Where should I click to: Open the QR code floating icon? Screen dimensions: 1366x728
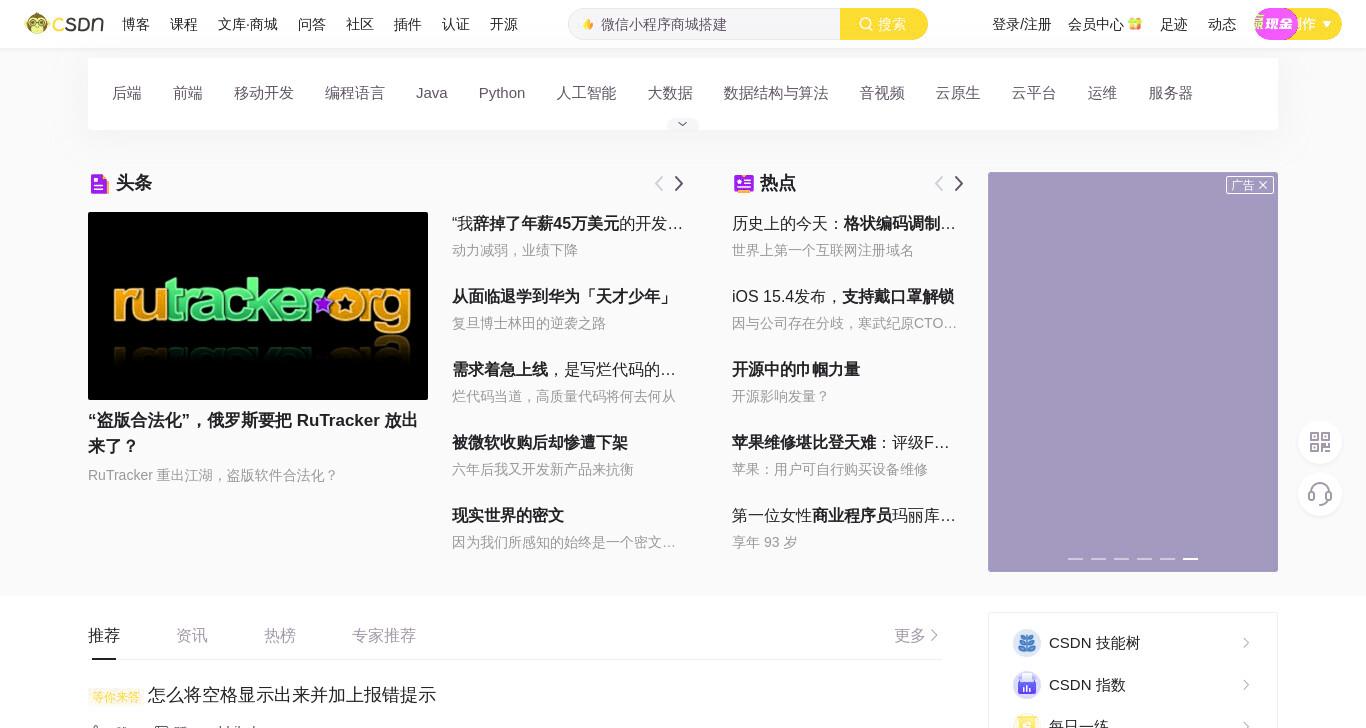1320,442
